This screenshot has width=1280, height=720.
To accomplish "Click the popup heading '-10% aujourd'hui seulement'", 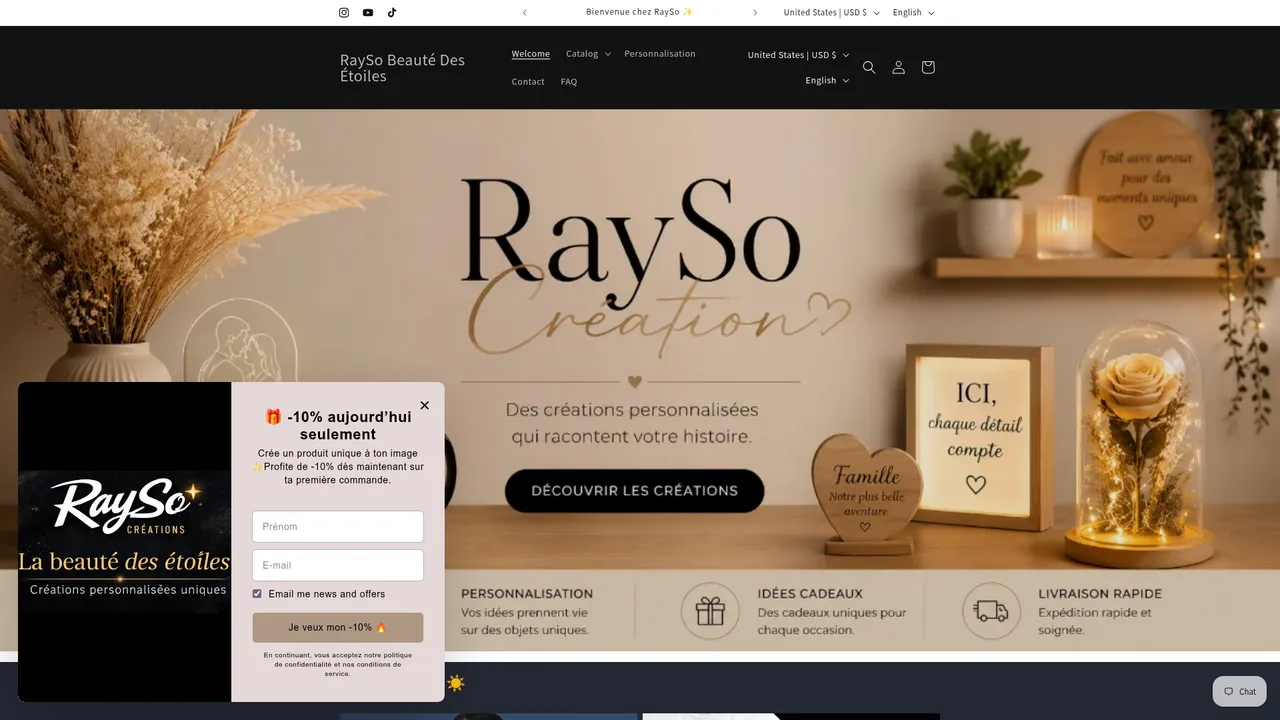I will click(x=338, y=426).
